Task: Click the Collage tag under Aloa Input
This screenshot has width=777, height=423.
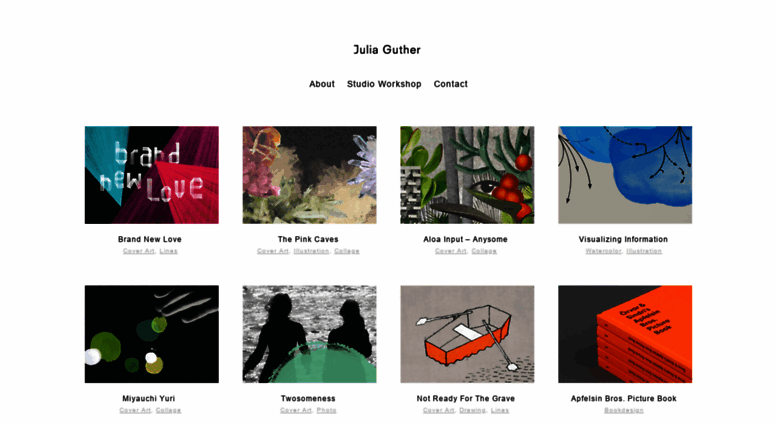Action: tap(484, 251)
